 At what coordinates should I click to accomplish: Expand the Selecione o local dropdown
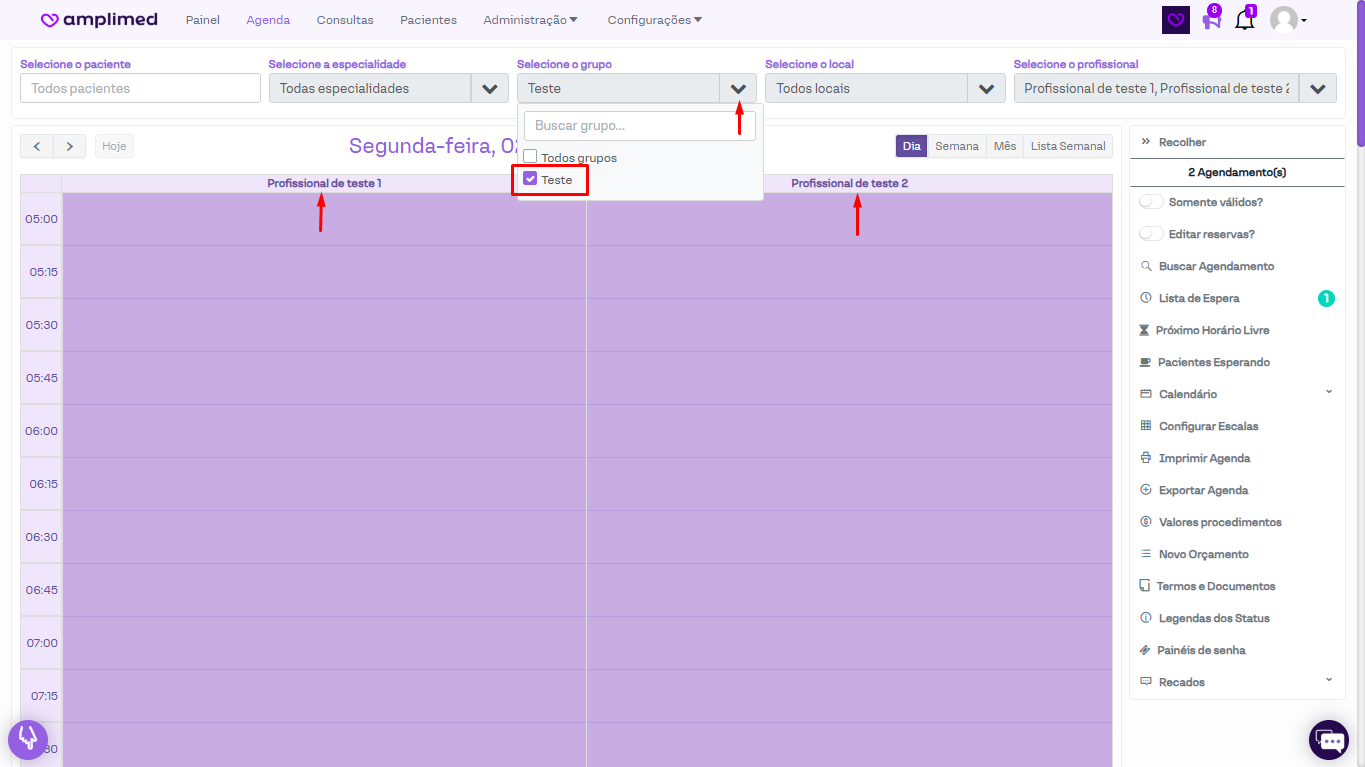(x=986, y=88)
